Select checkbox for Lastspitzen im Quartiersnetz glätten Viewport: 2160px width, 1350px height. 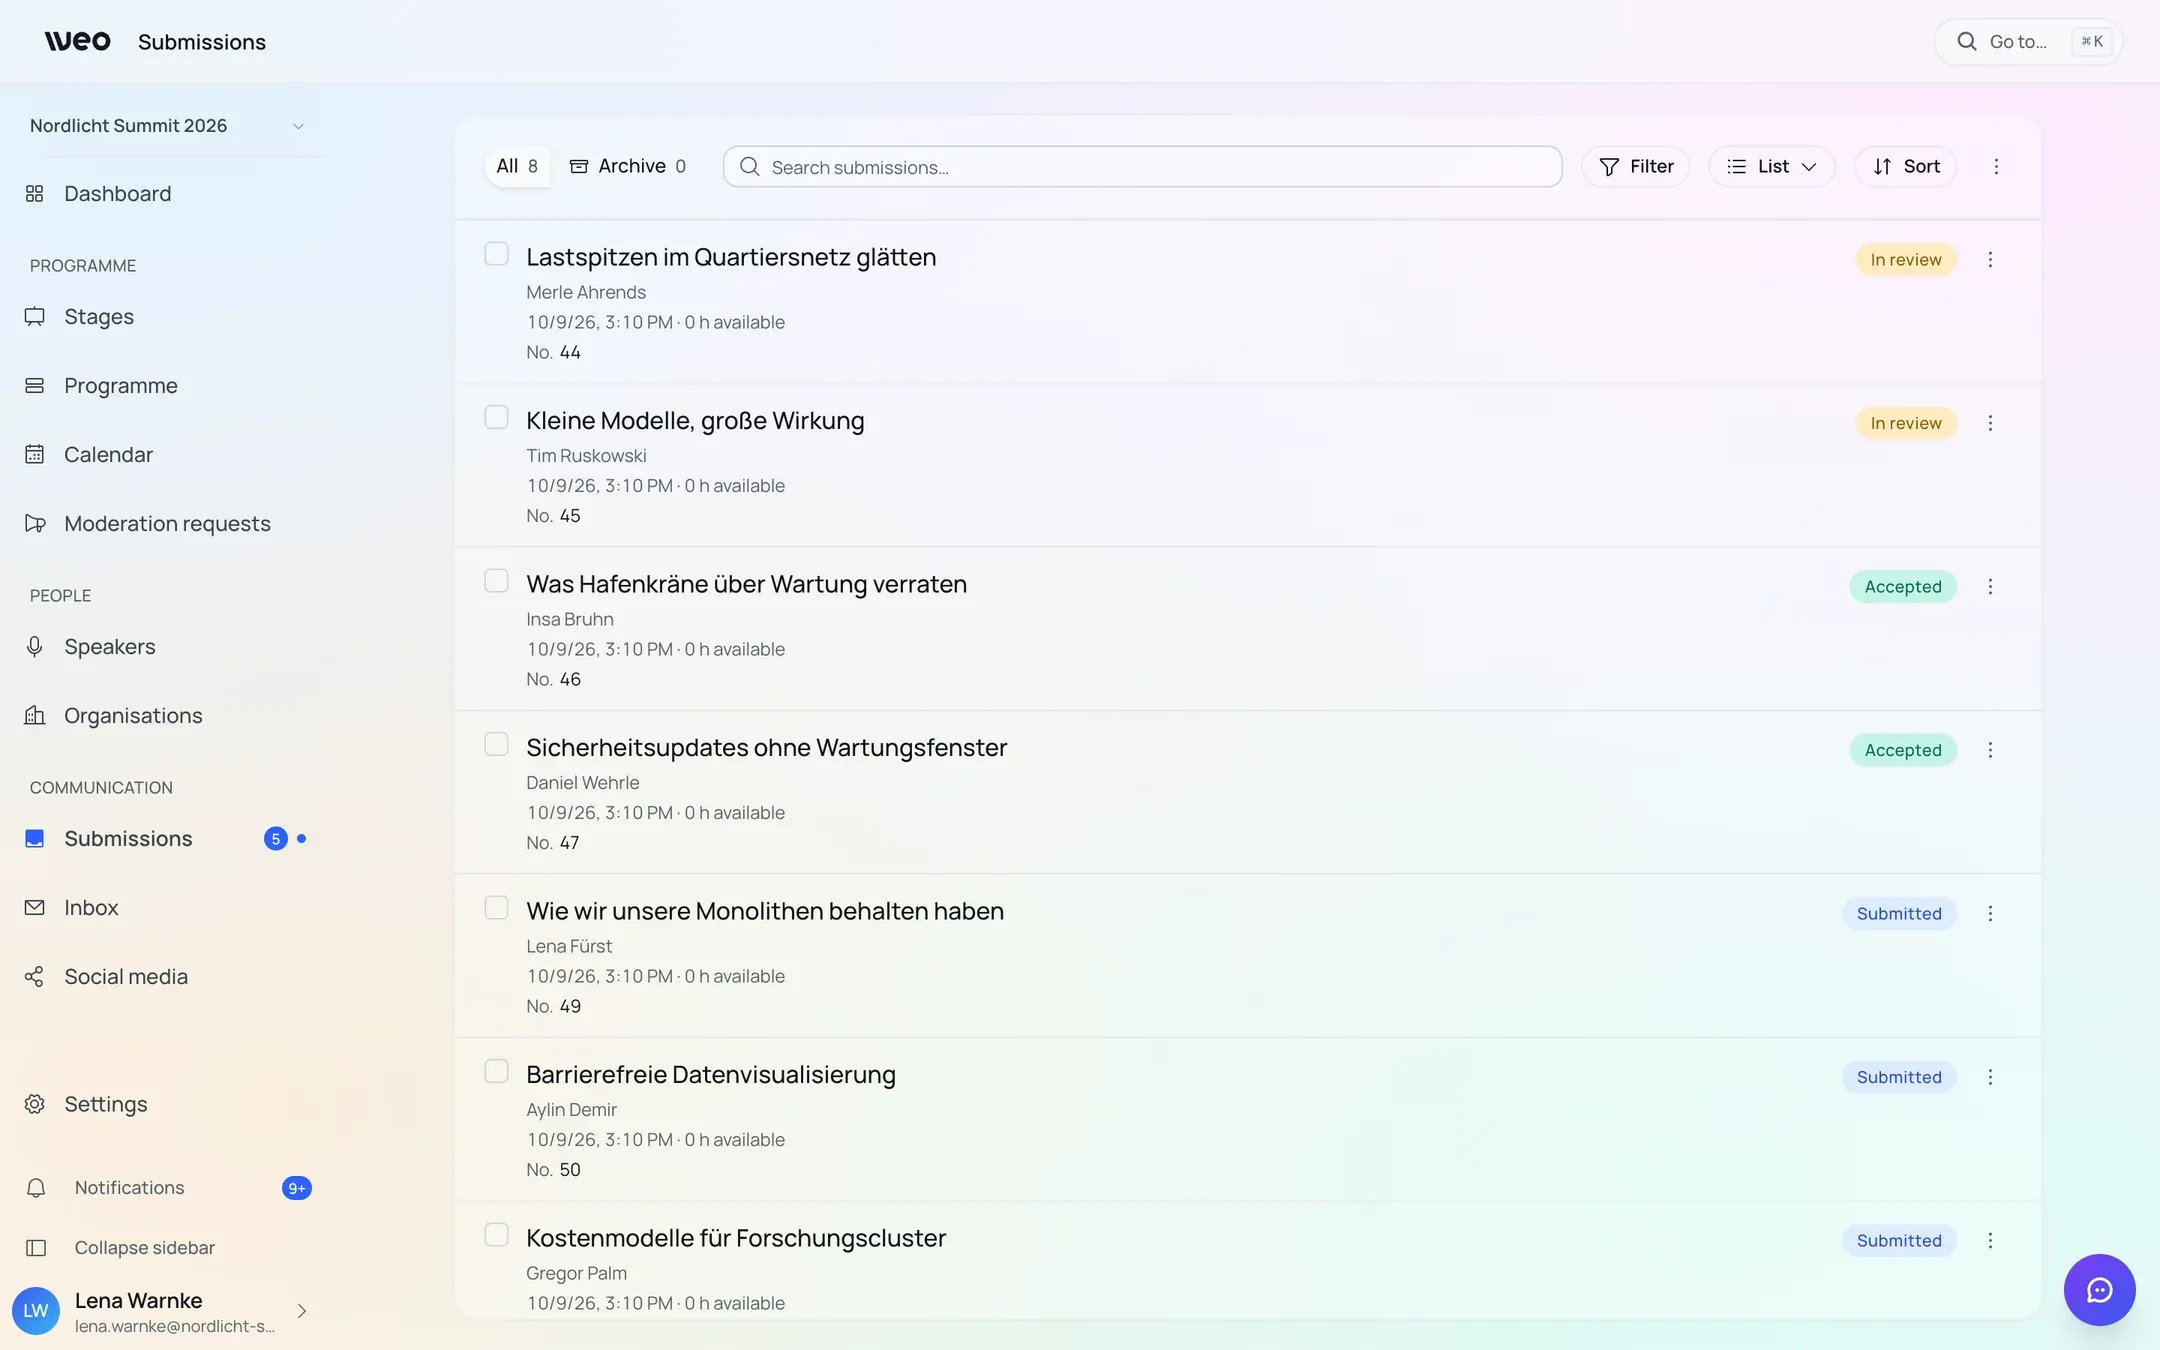coord(496,254)
